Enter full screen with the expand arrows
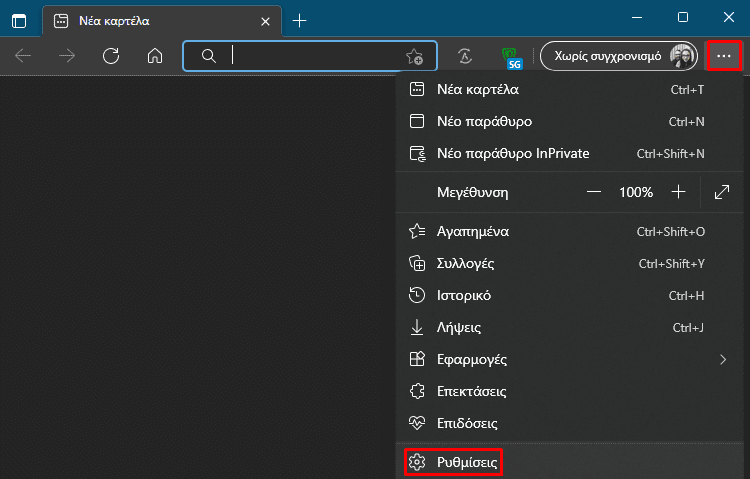Image resolution: width=750 pixels, height=479 pixels. (722, 192)
